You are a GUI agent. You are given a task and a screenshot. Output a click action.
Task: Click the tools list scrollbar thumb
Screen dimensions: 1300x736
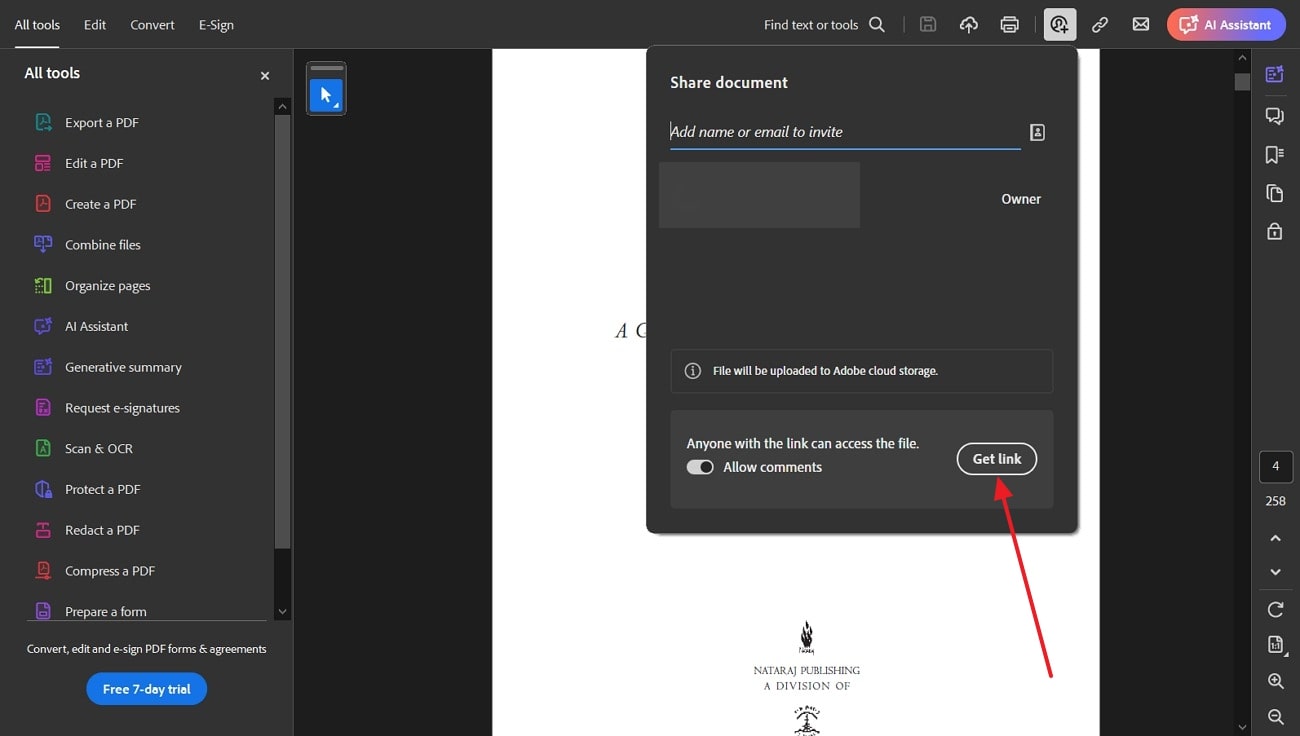click(283, 330)
